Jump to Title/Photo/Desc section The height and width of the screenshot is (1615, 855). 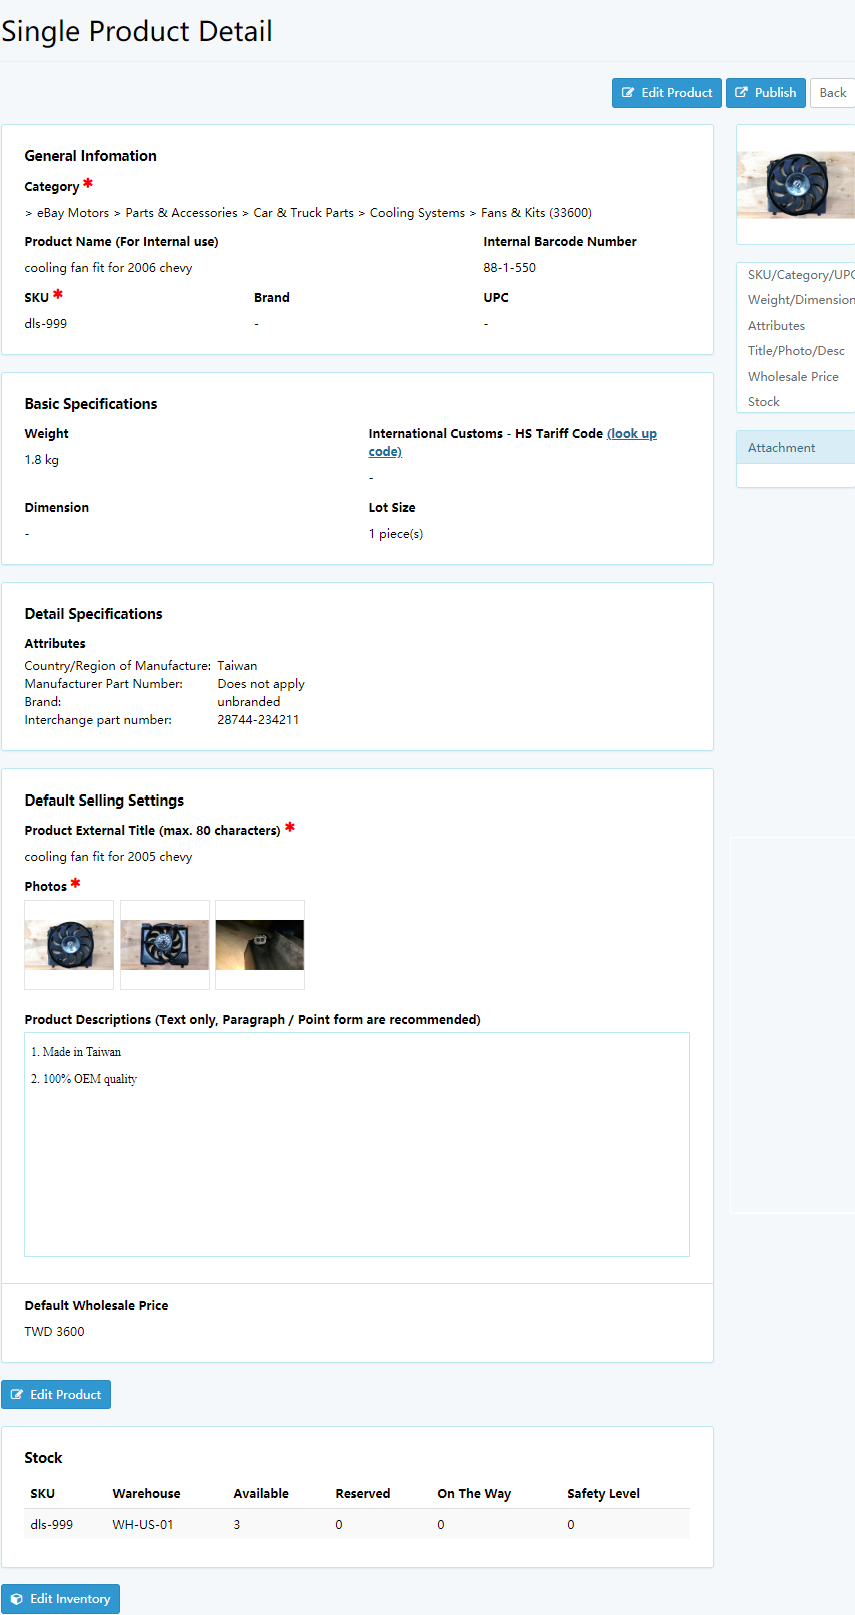[x=796, y=350]
